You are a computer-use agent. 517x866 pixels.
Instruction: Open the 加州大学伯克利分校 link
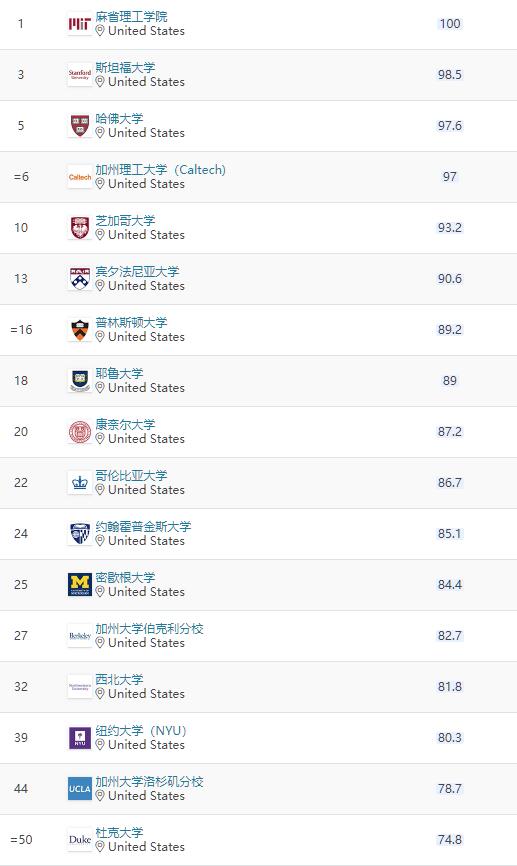(150, 629)
